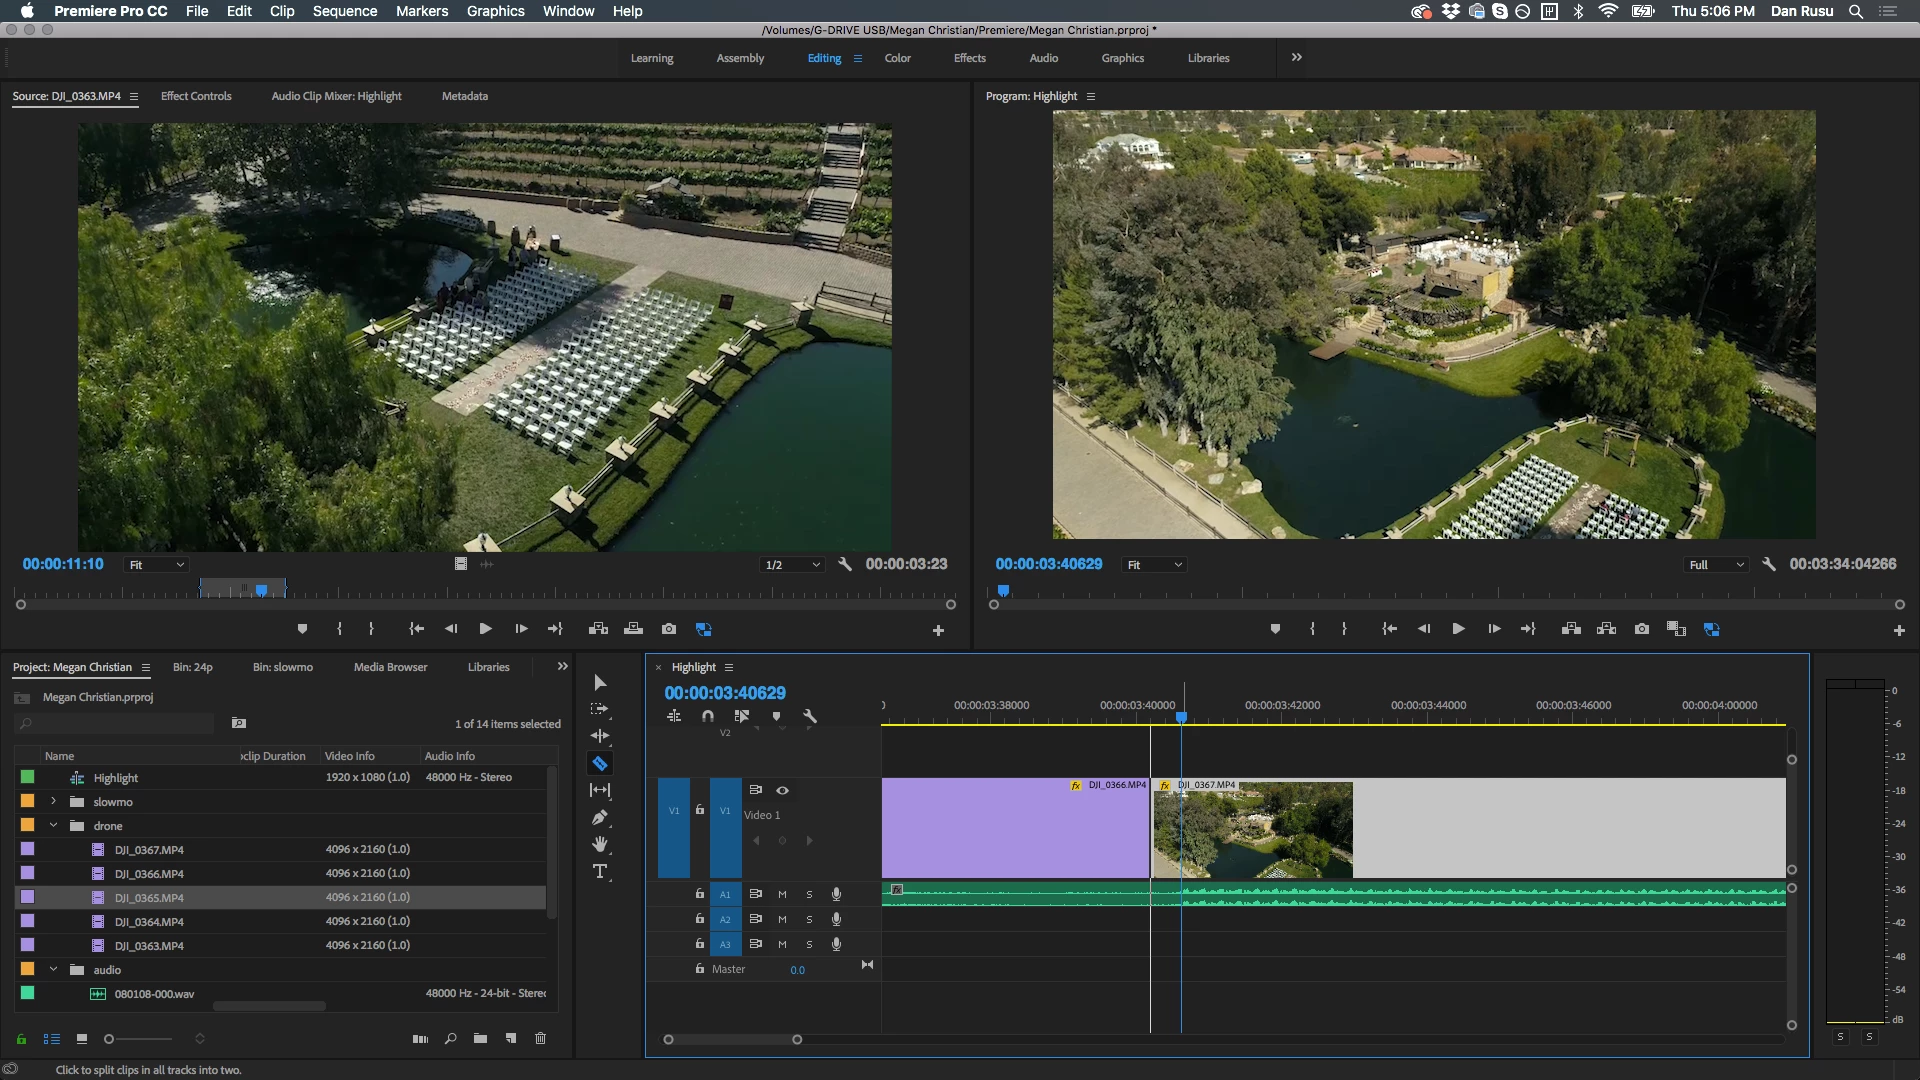This screenshot has width=1920, height=1080.
Task: Toggle lock on track A2
Action: tap(700, 919)
